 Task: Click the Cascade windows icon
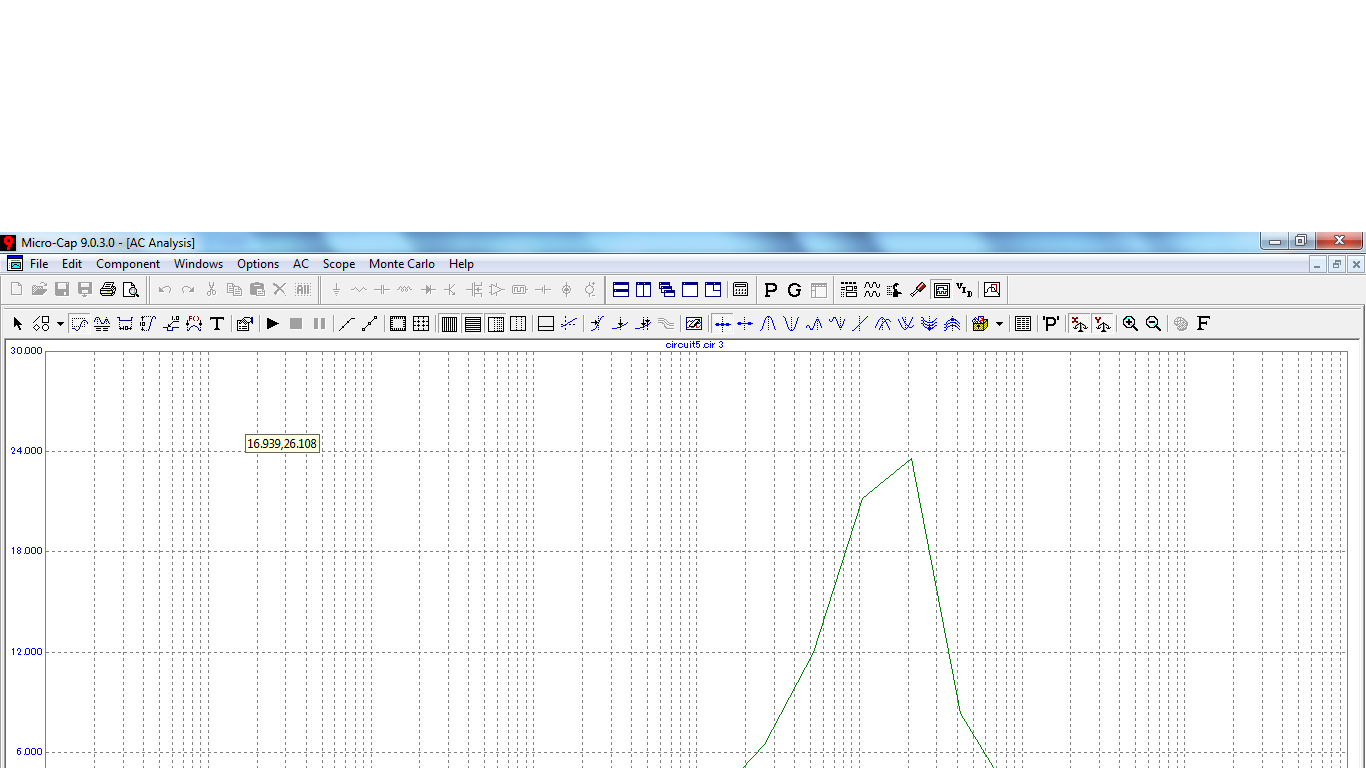coord(667,290)
